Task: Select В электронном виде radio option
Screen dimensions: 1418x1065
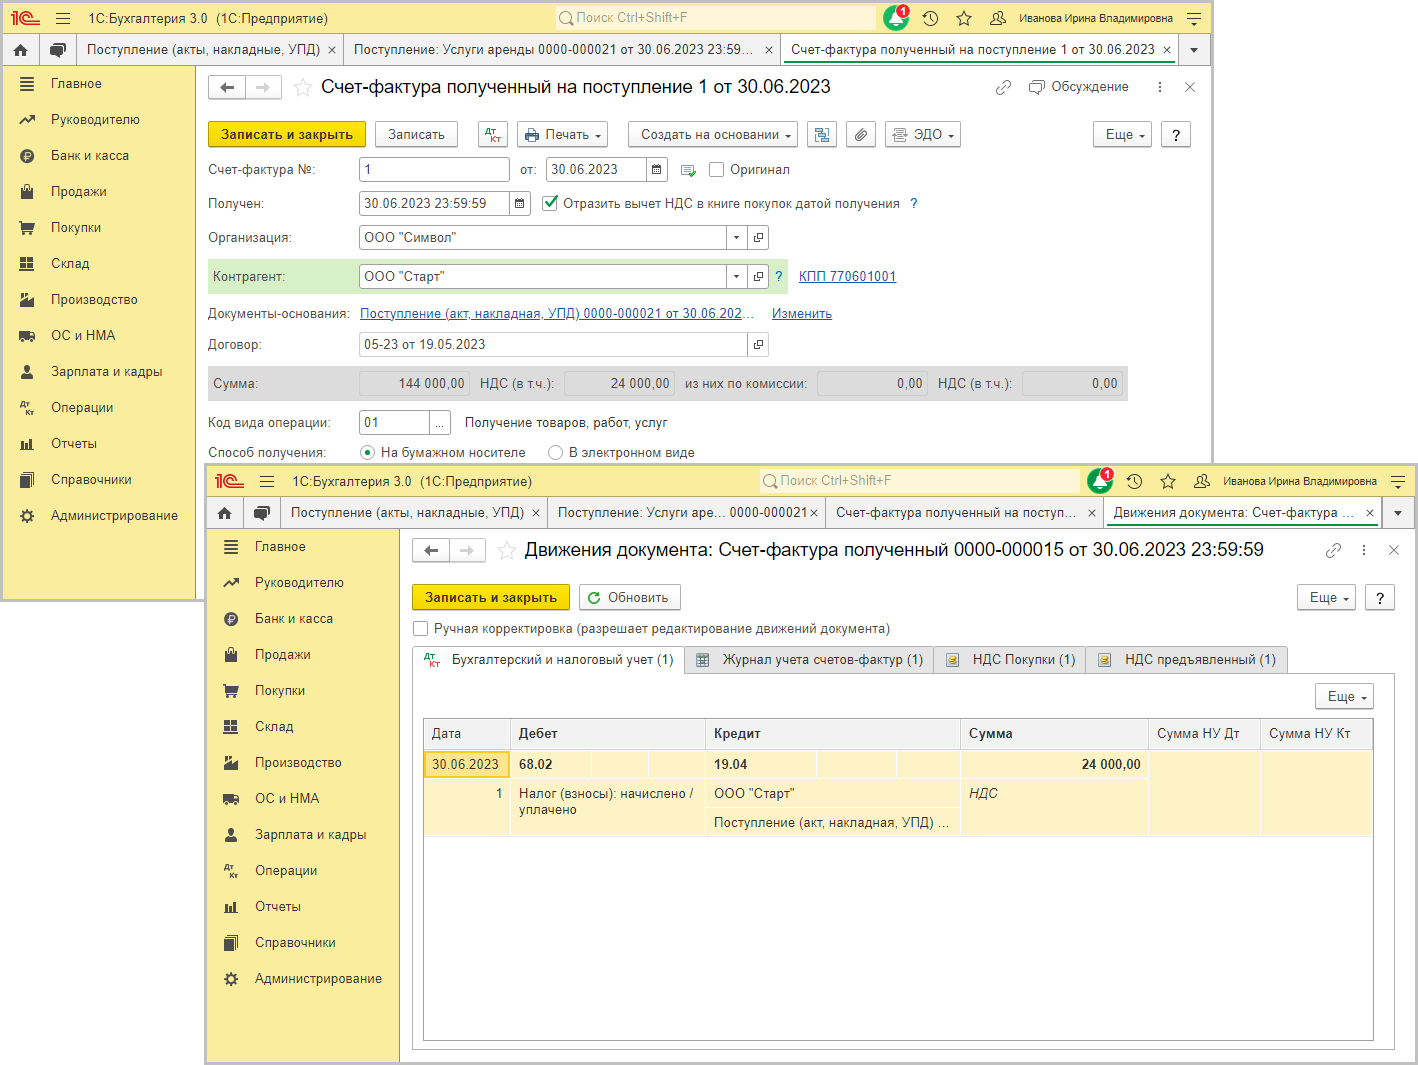Action: pos(555,453)
